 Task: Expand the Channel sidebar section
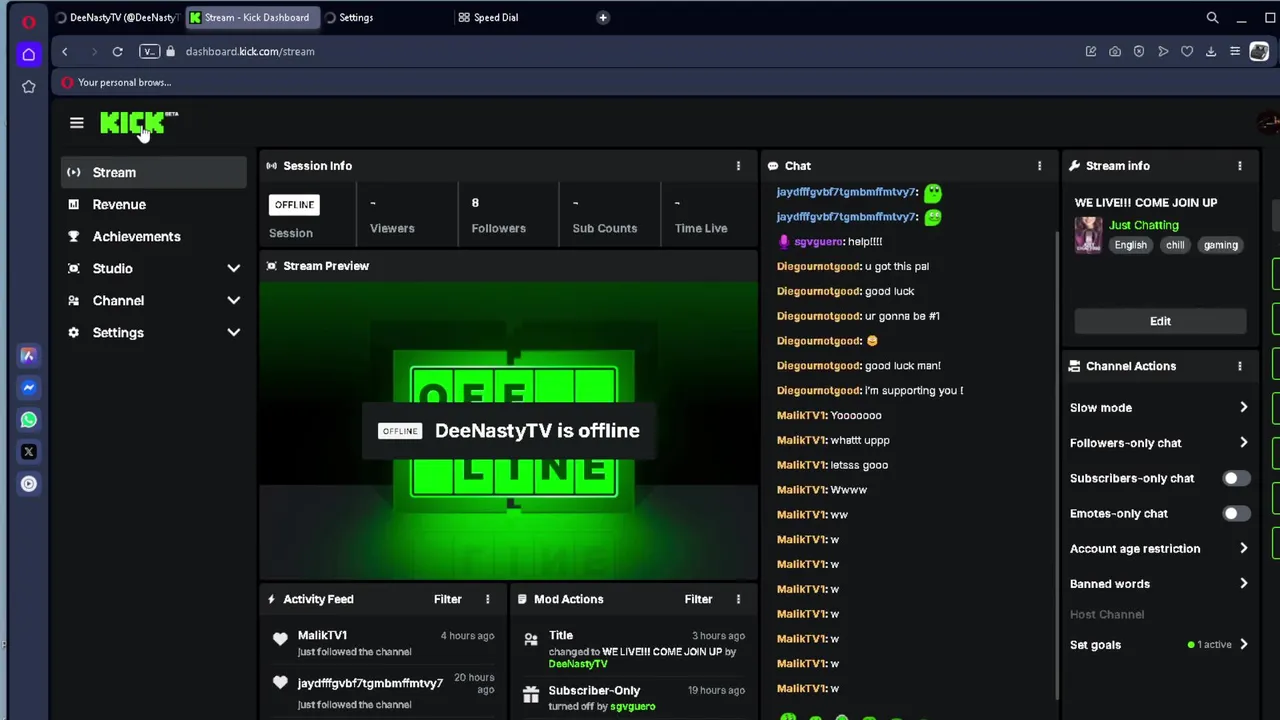(233, 300)
